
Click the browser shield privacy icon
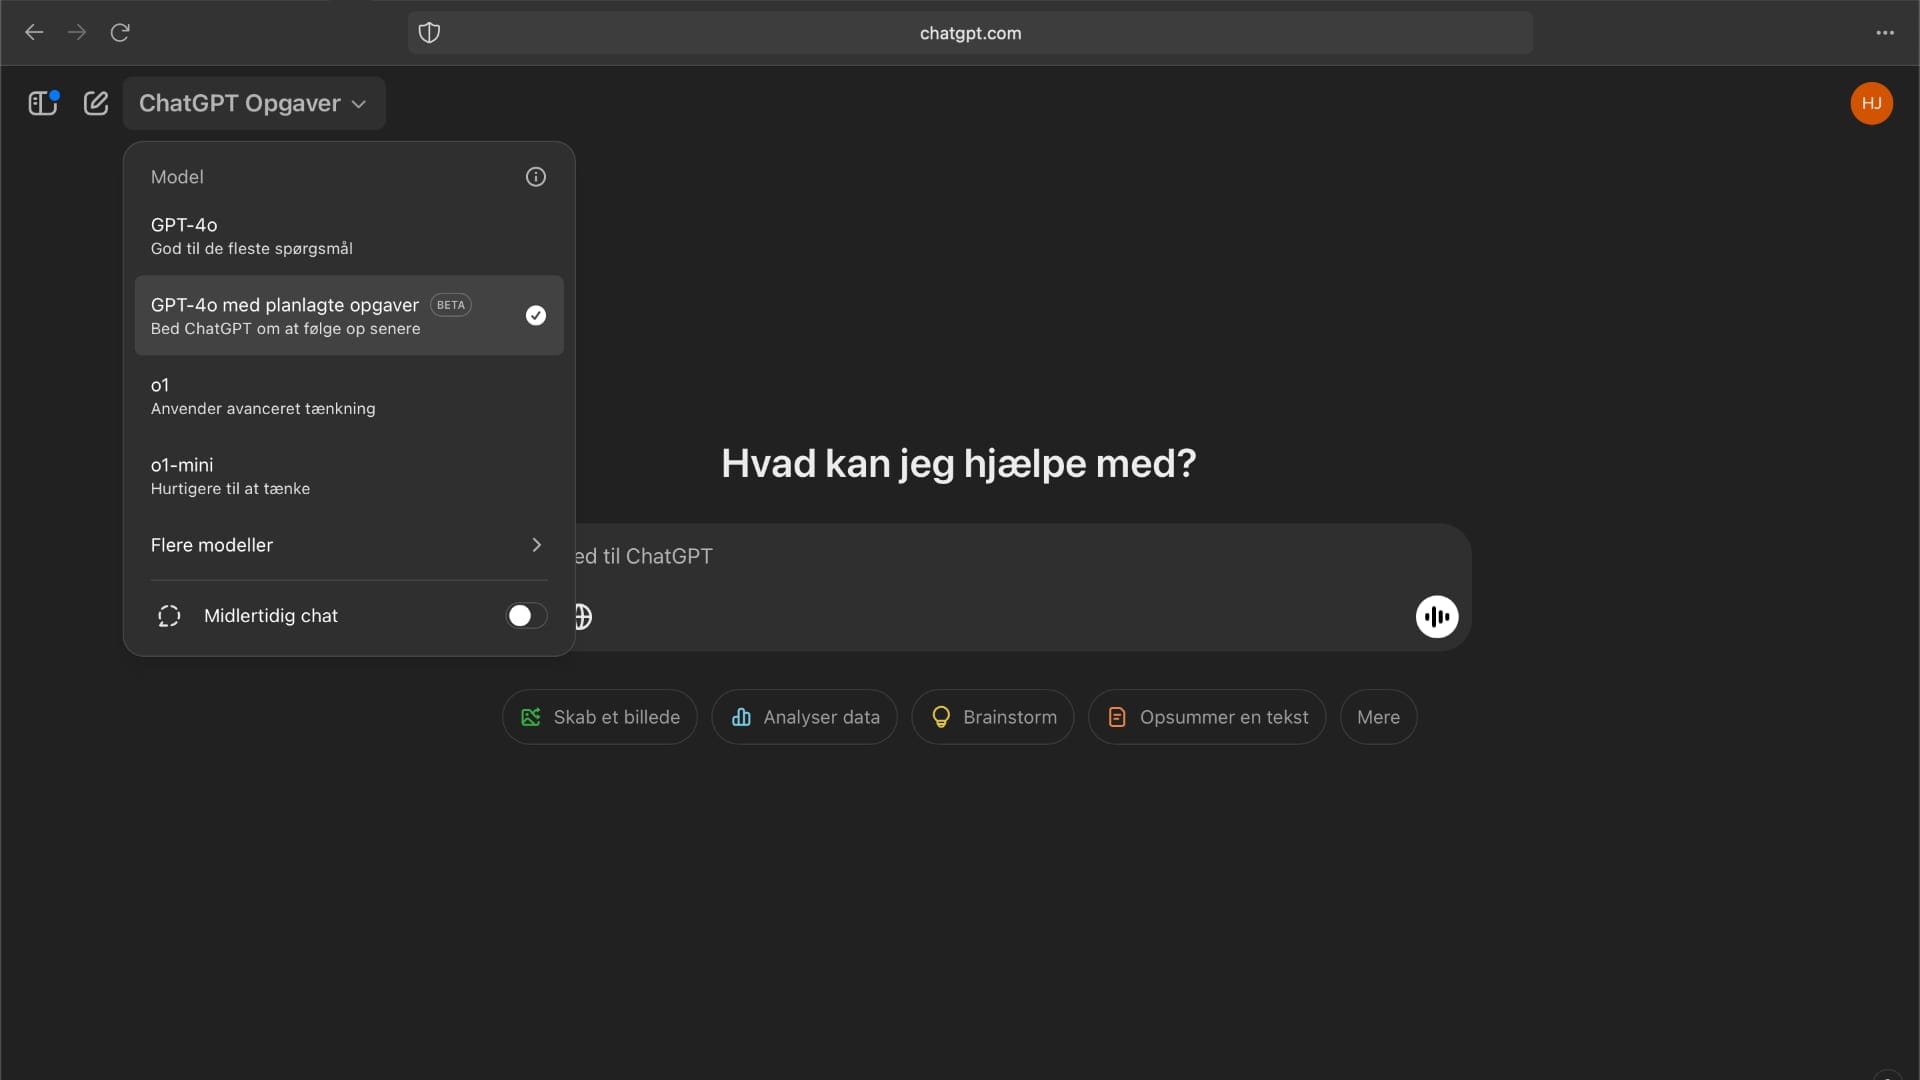pyautogui.click(x=429, y=33)
